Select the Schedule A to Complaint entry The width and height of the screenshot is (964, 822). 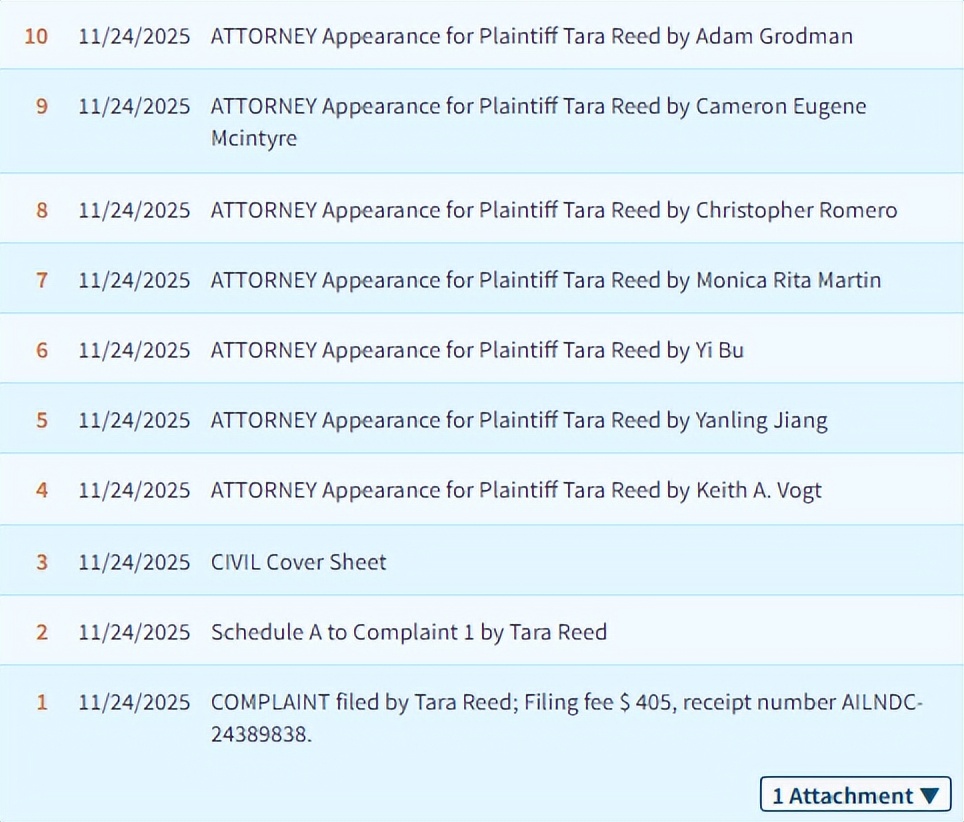pos(408,632)
